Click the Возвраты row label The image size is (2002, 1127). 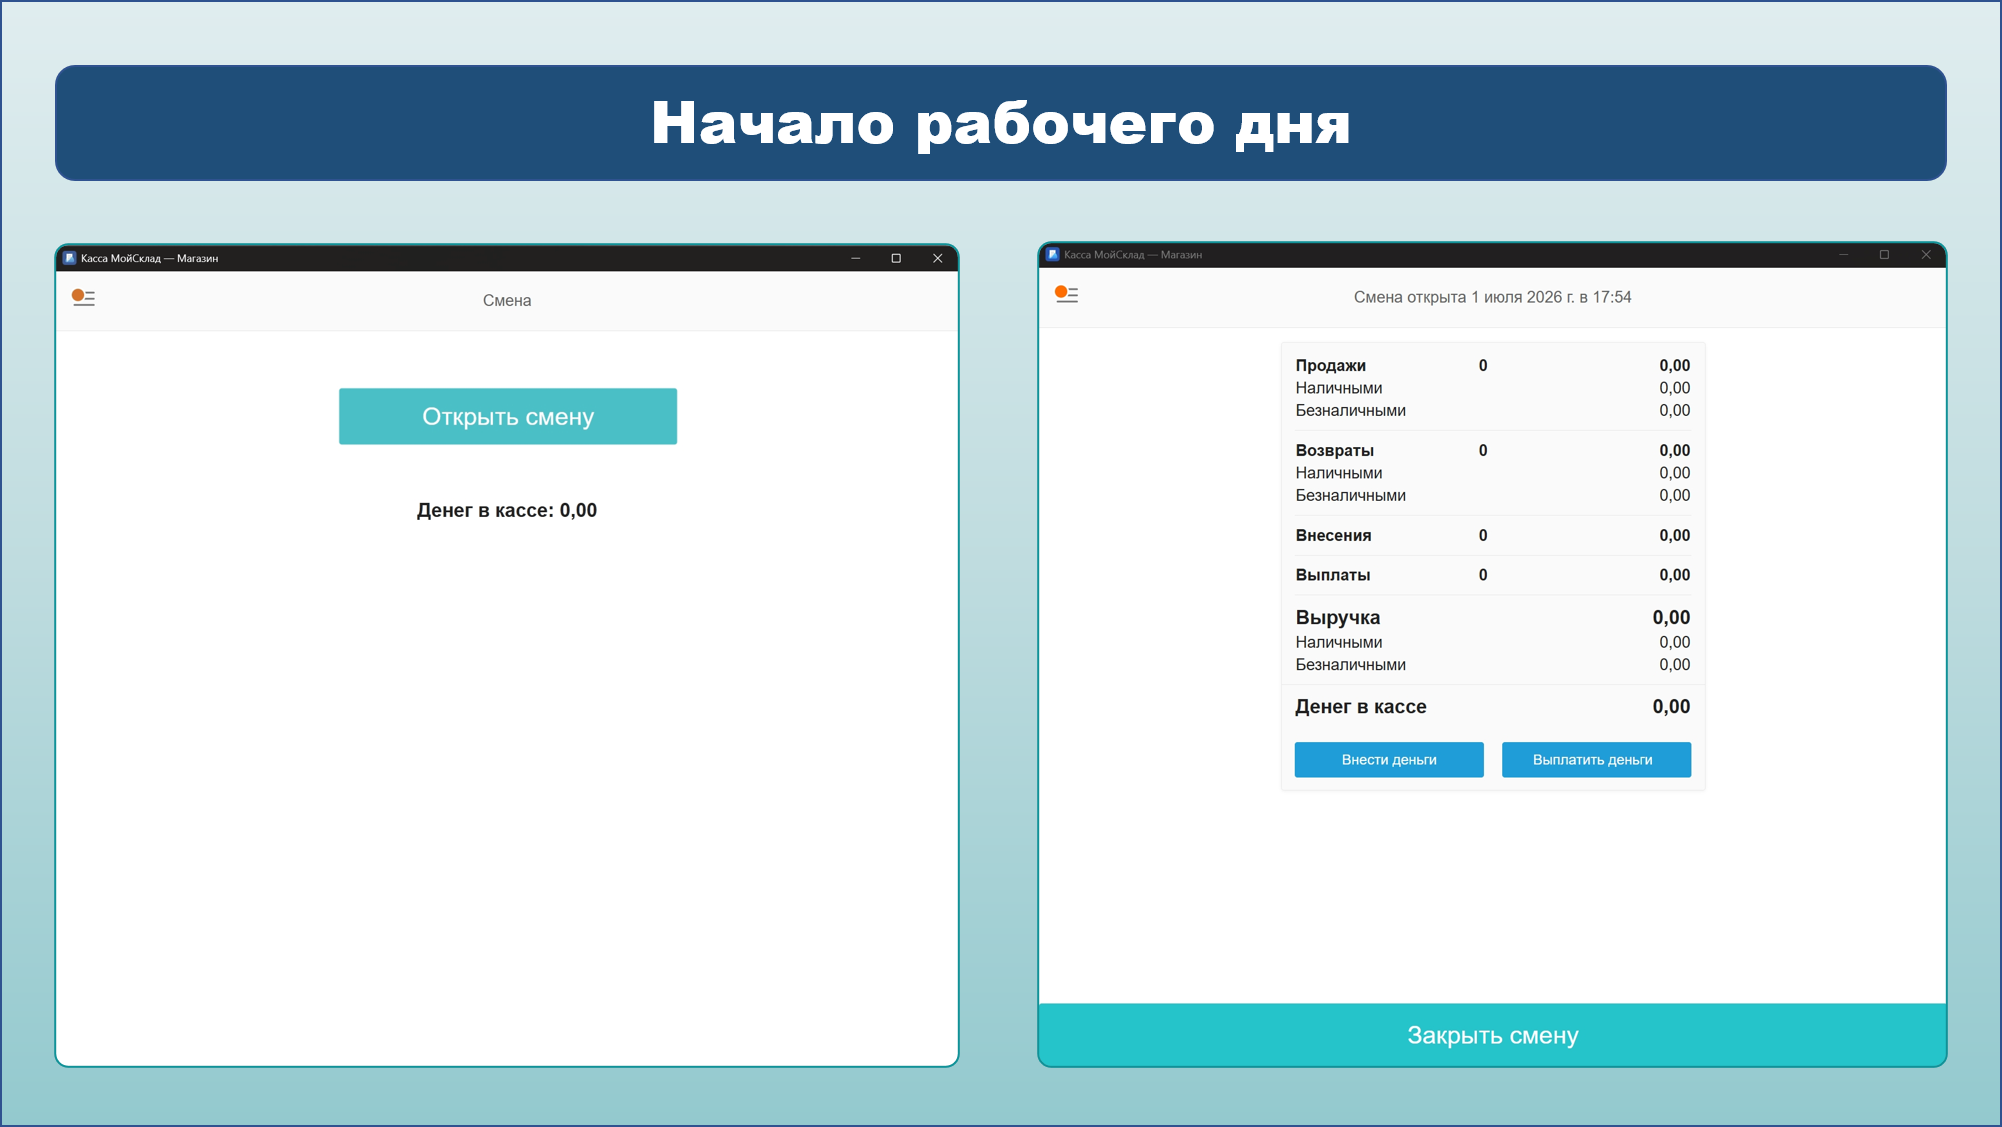[x=1334, y=451]
